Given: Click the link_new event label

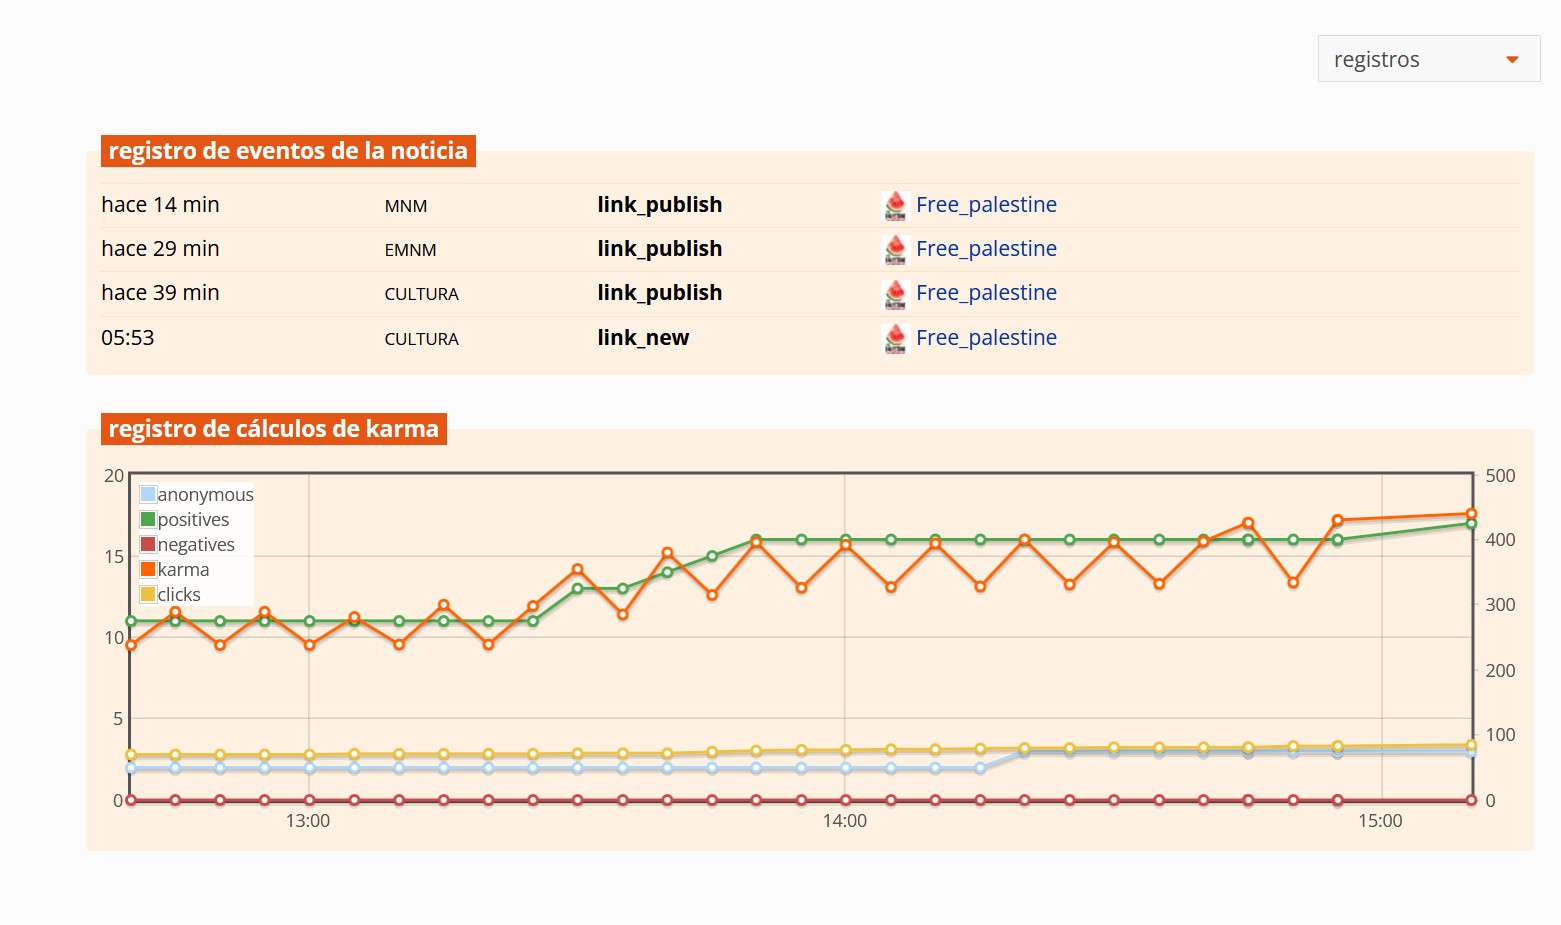Looking at the screenshot, I should (643, 338).
